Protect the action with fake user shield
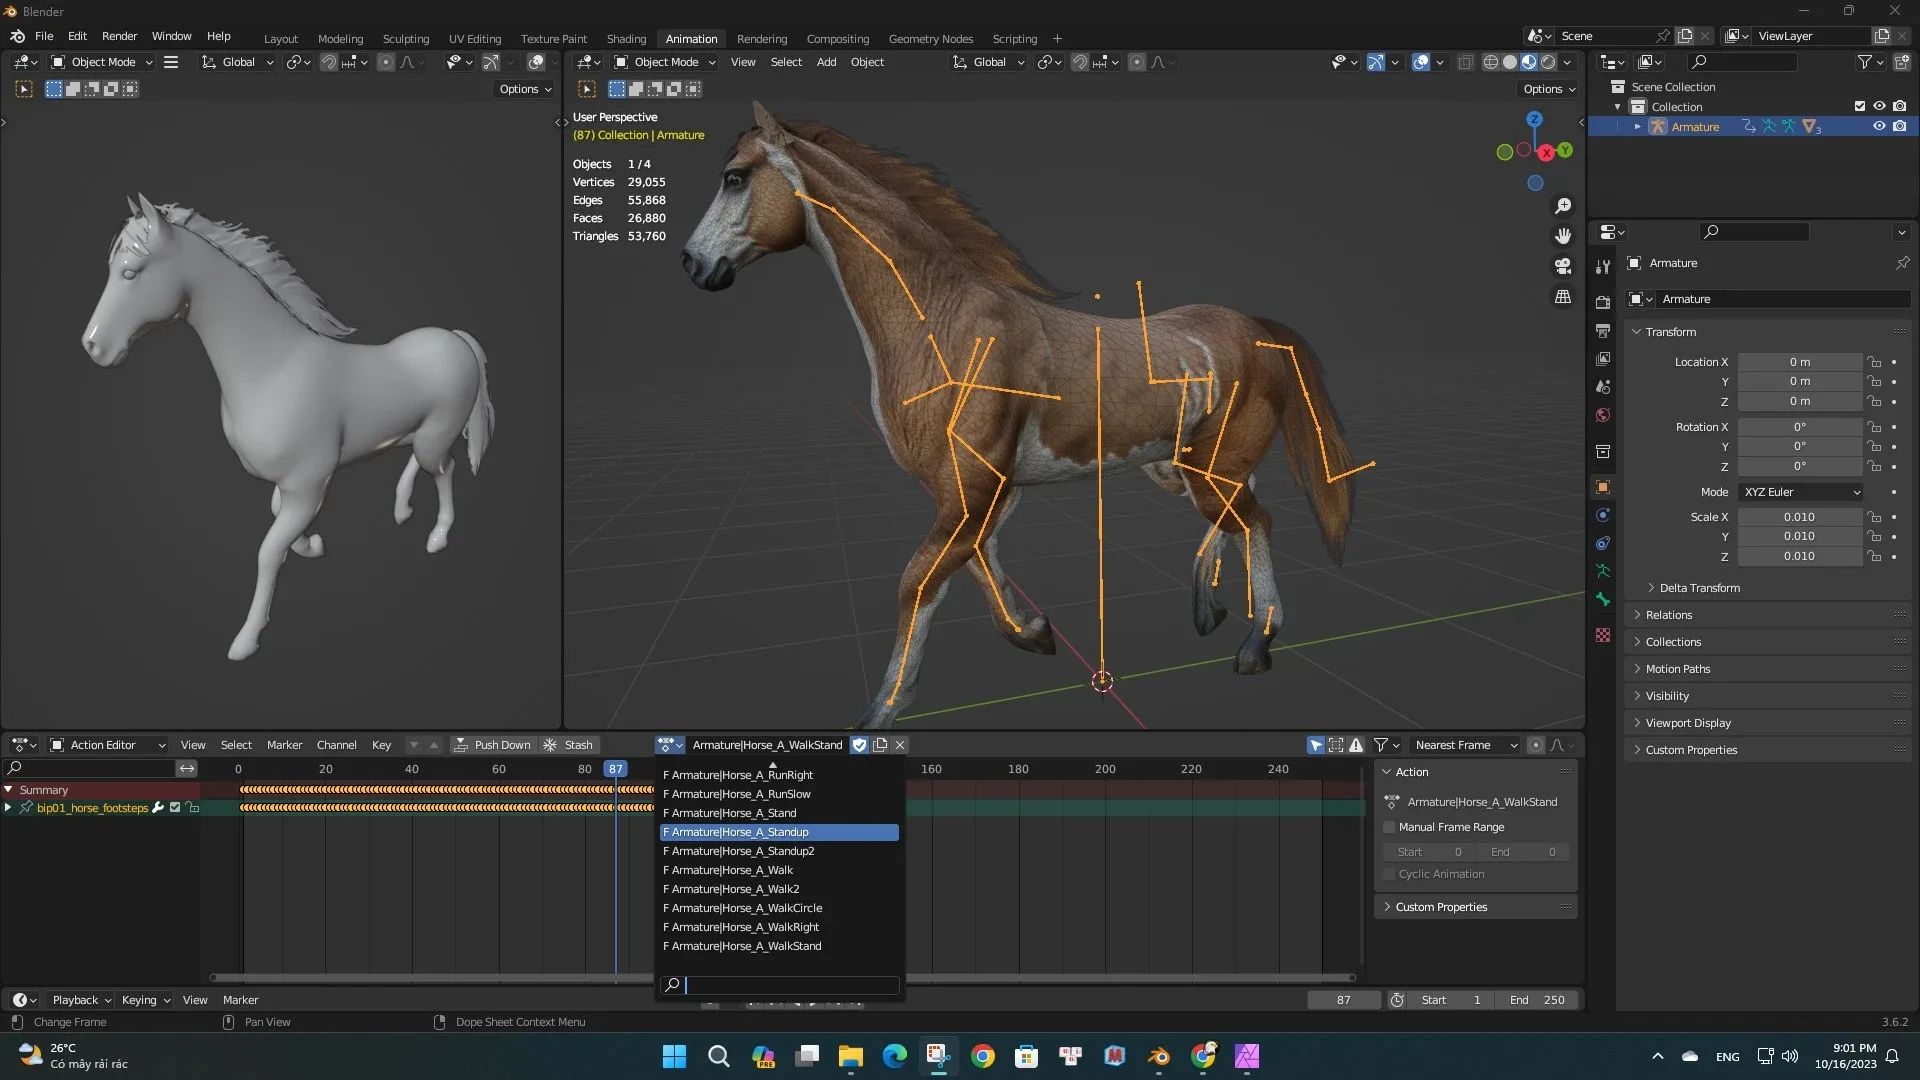This screenshot has height=1080, width=1920. 860,745
